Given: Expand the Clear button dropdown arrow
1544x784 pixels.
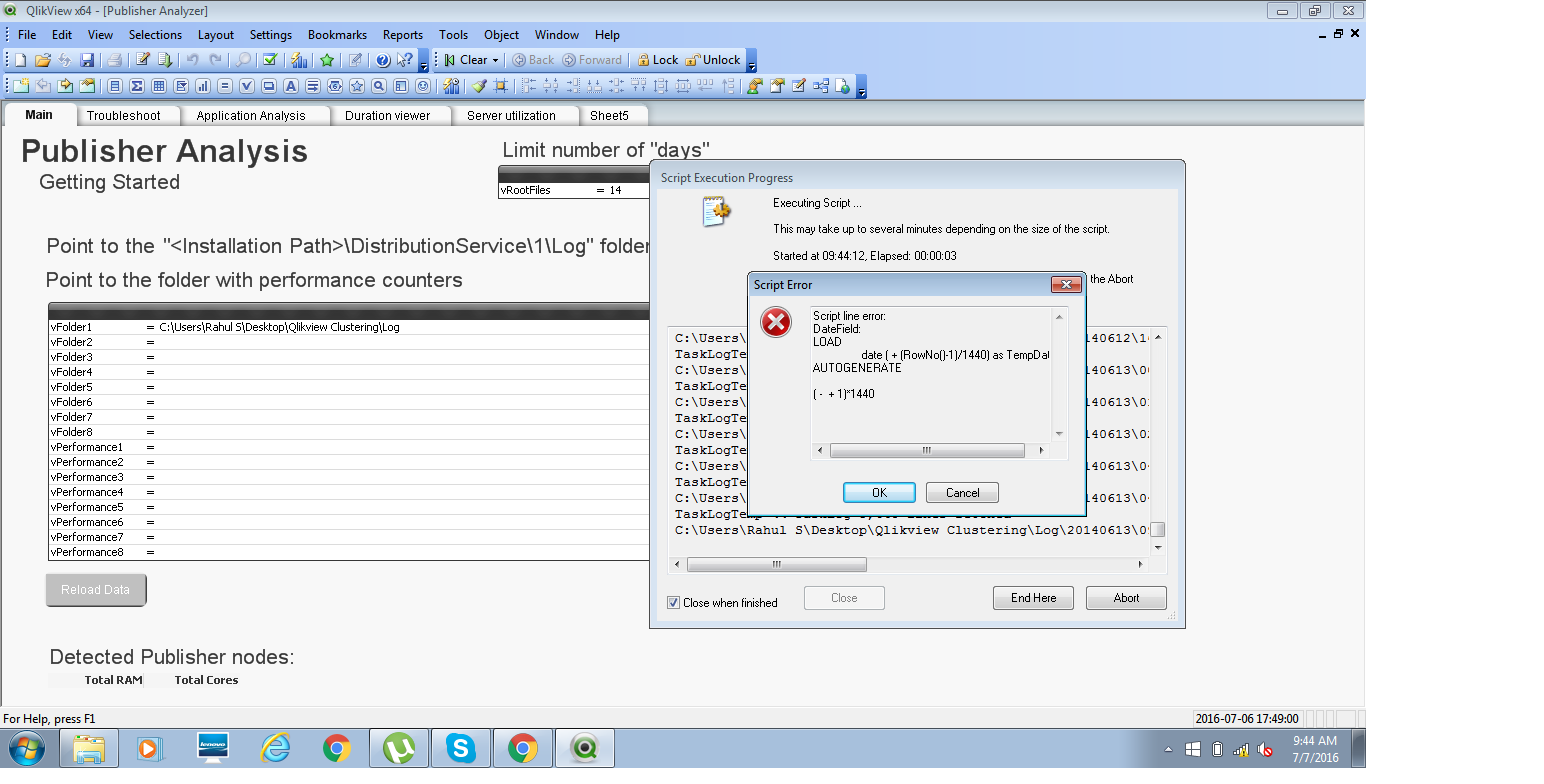Looking at the screenshot, I should [495, 60].
